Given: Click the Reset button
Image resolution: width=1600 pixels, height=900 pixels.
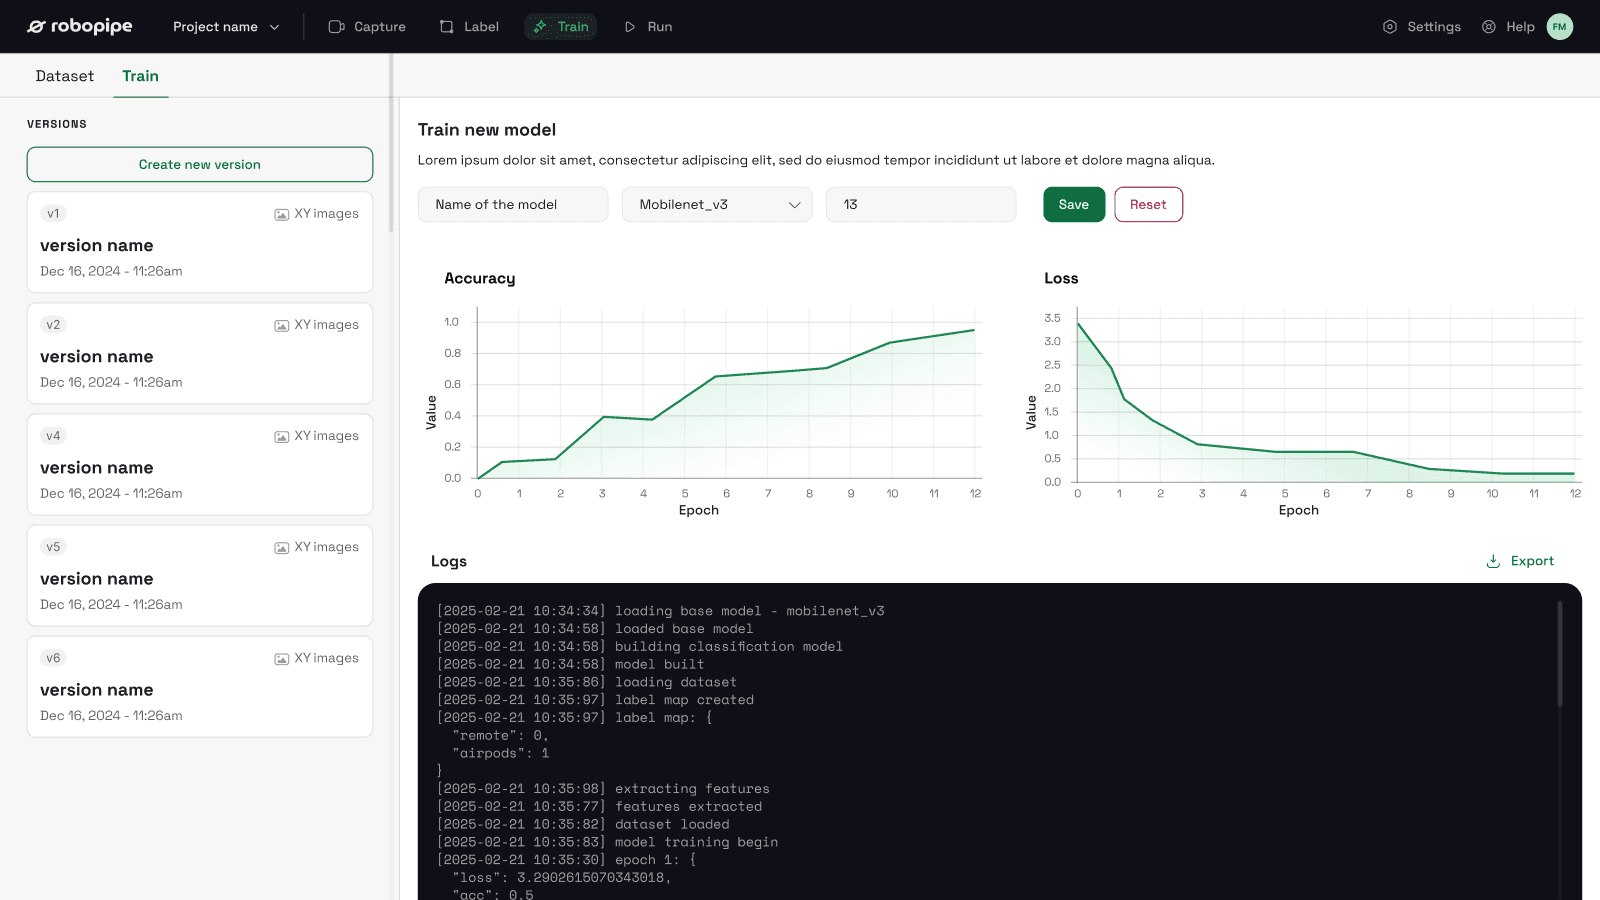Looking at the screenshot, I should (x=1148, y=205).
